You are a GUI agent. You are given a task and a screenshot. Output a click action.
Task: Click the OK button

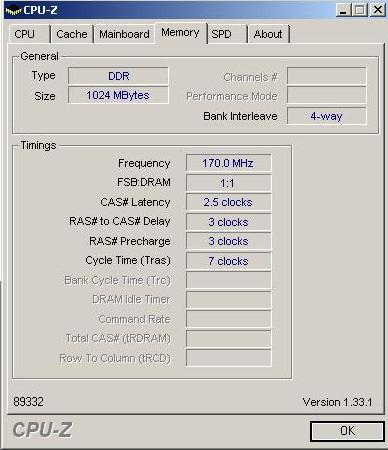click(347, 431)
